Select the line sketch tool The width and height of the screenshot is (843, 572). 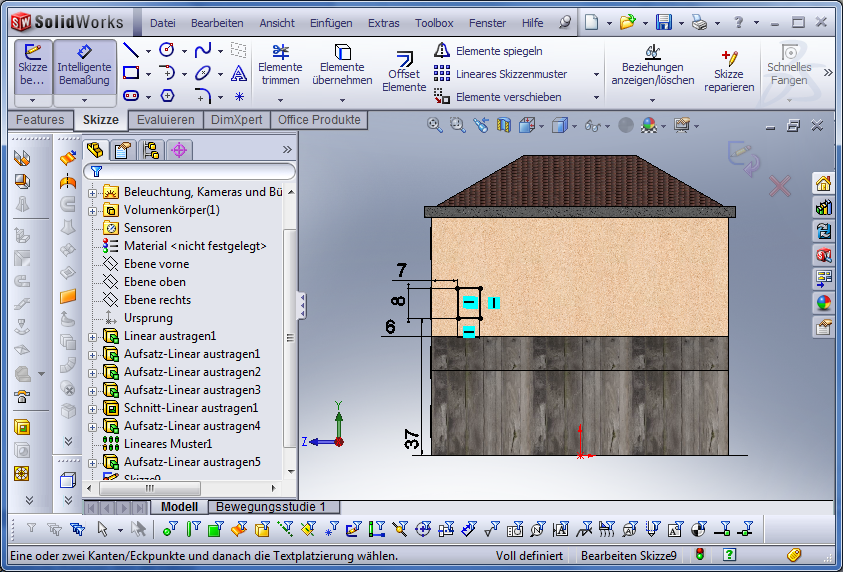pyautogui.click(x=131, y=50)
